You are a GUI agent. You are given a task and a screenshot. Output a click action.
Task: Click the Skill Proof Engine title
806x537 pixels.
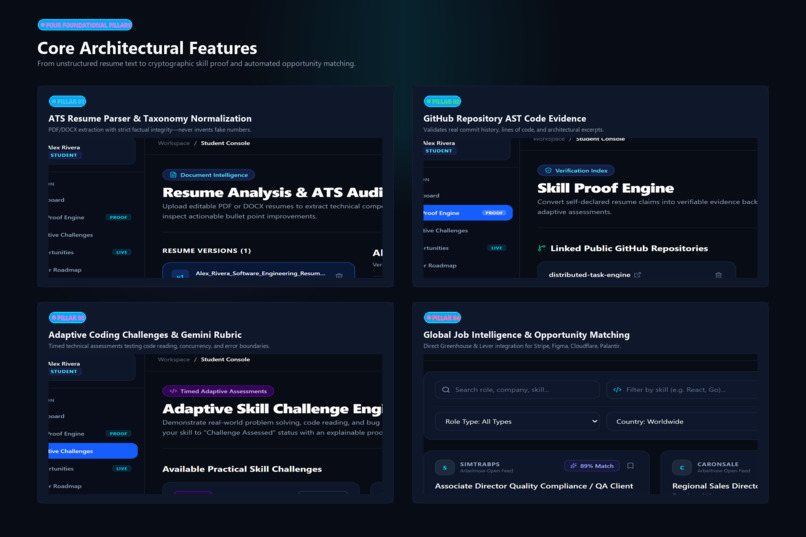click(606, 188)
